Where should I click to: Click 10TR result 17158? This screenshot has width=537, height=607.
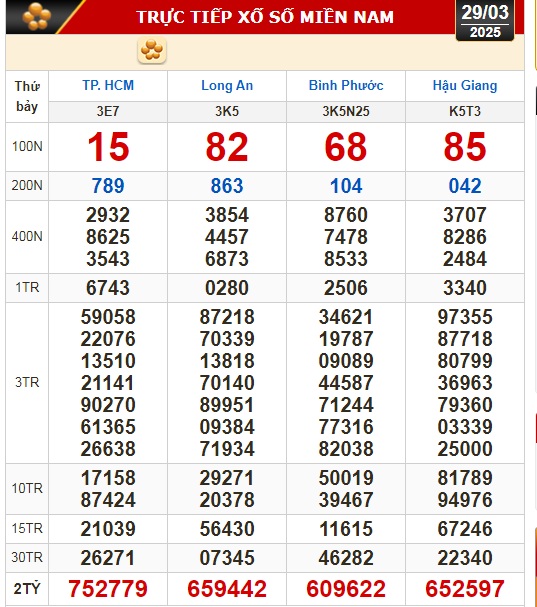tap(108, 478)
